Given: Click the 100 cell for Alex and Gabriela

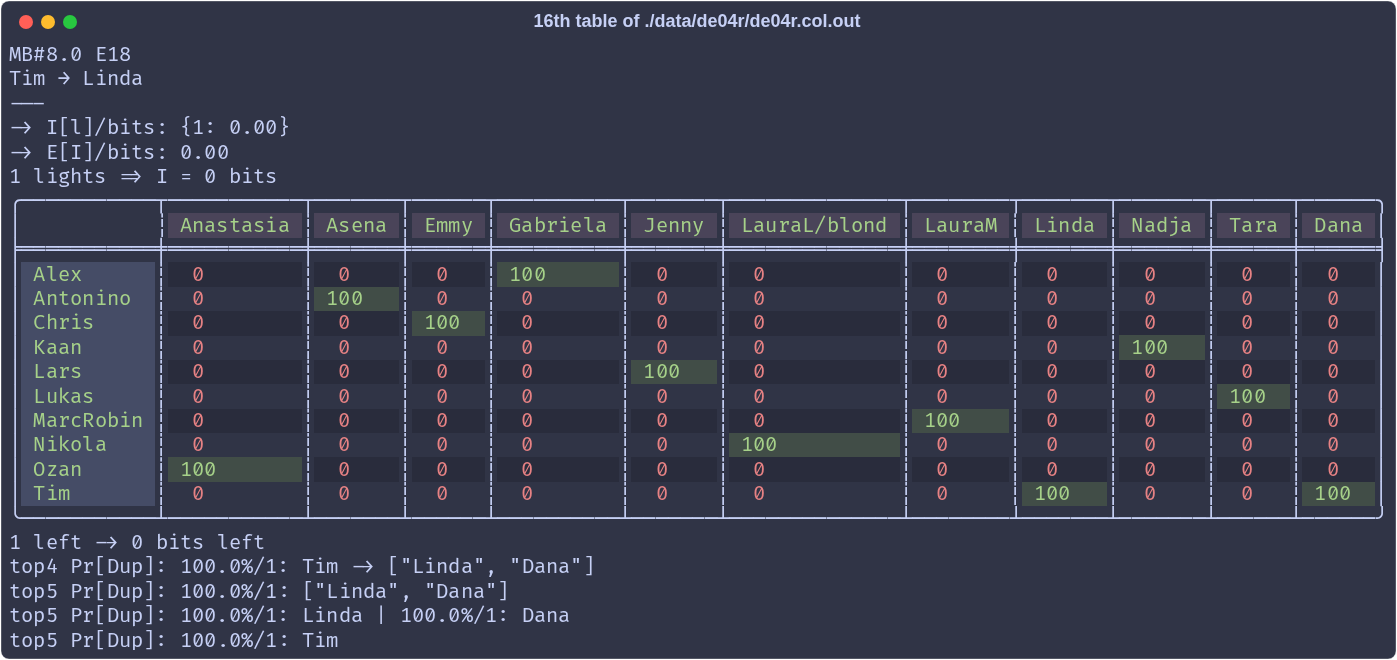Looking at the screenshot, I should [x=558, y=274].
